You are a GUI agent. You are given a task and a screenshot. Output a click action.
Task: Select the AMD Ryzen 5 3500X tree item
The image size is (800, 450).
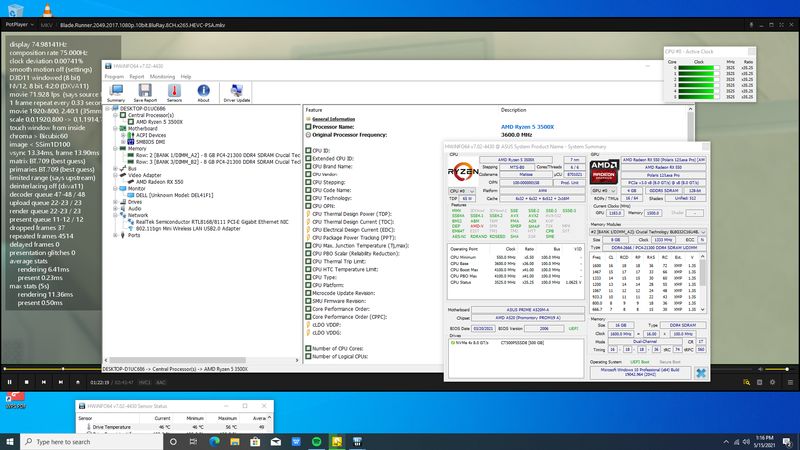(x=159, y=122)
